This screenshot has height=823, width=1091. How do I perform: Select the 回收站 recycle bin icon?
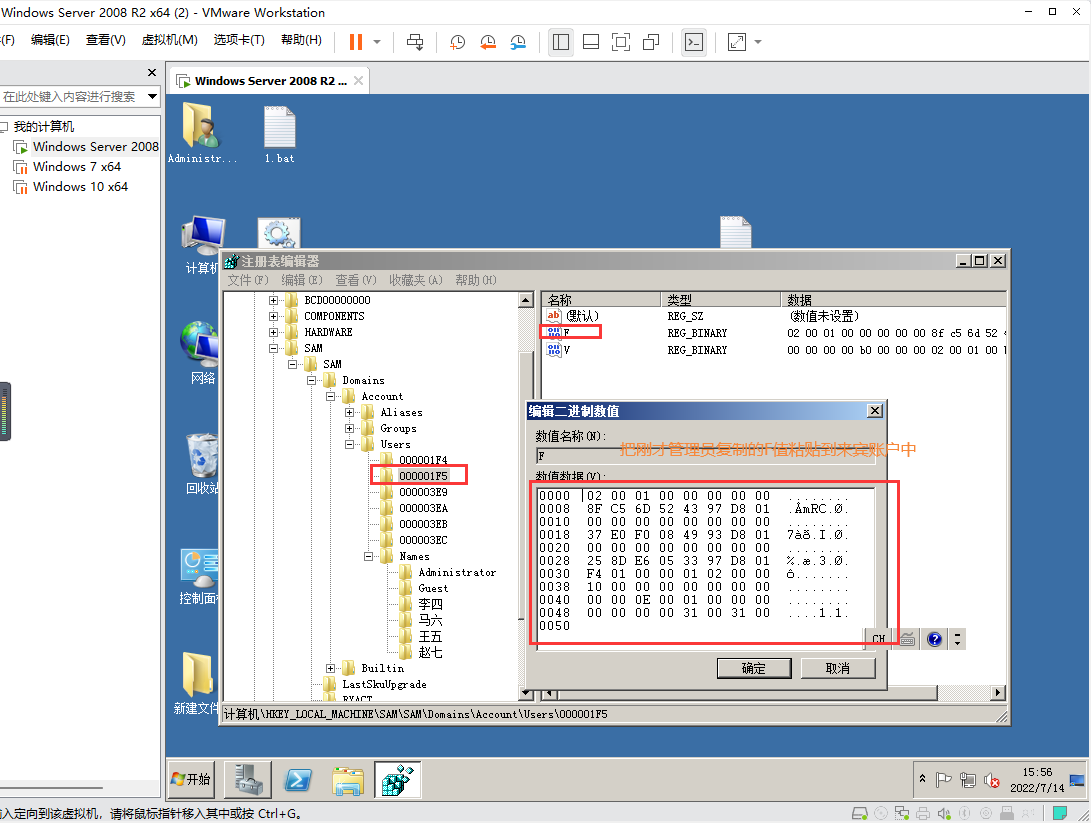pyautogui.click(x=202, y=463)
